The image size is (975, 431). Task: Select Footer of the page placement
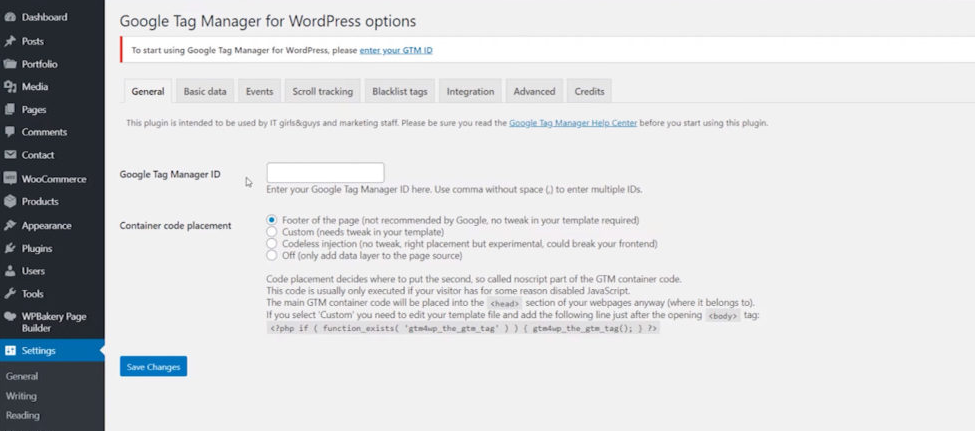pos(271,220)
